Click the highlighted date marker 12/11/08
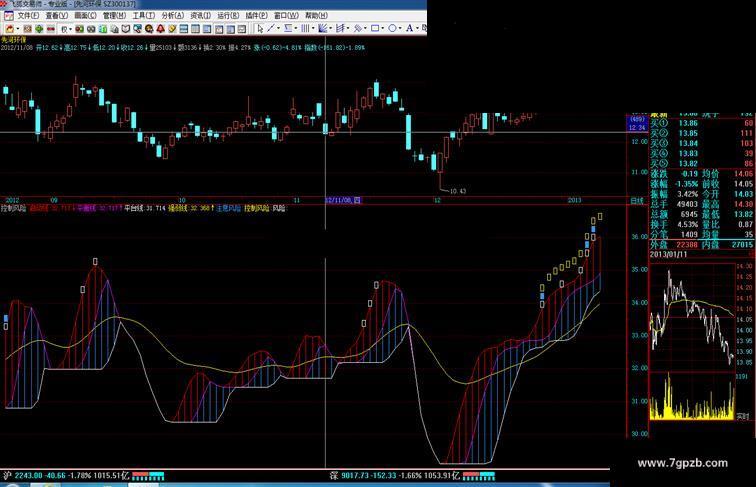 click(x=343, y=200)
